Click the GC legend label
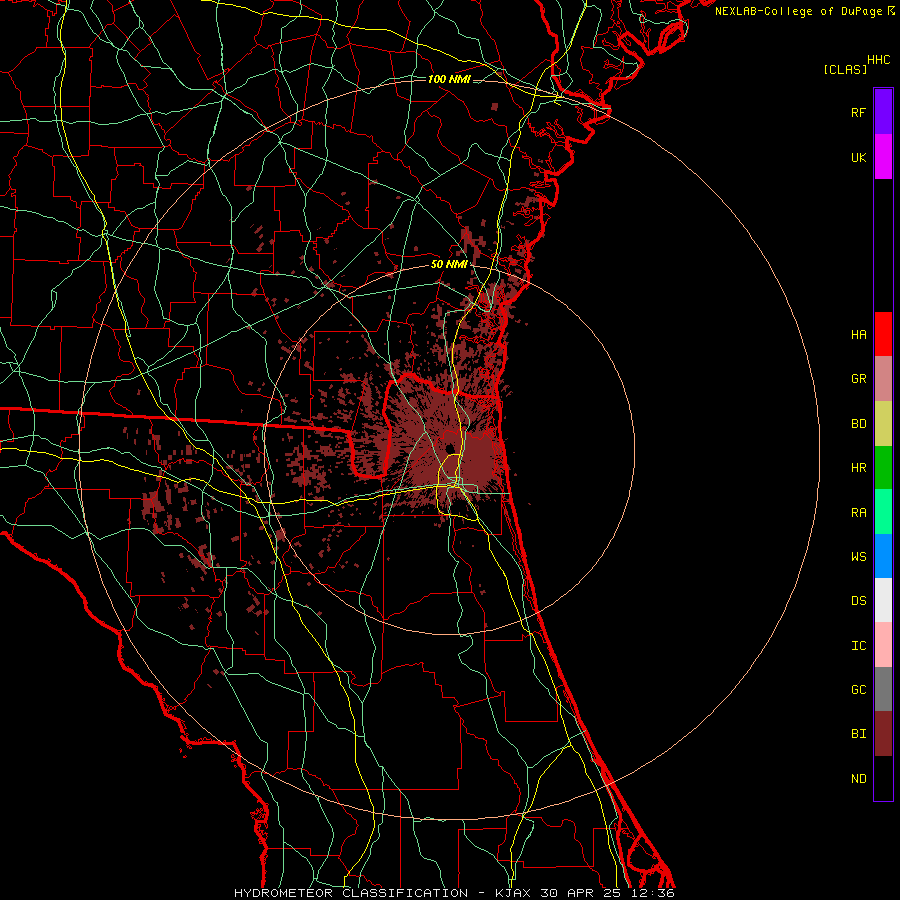Viewport: 900px width, 900px height. tap(859, 689)
